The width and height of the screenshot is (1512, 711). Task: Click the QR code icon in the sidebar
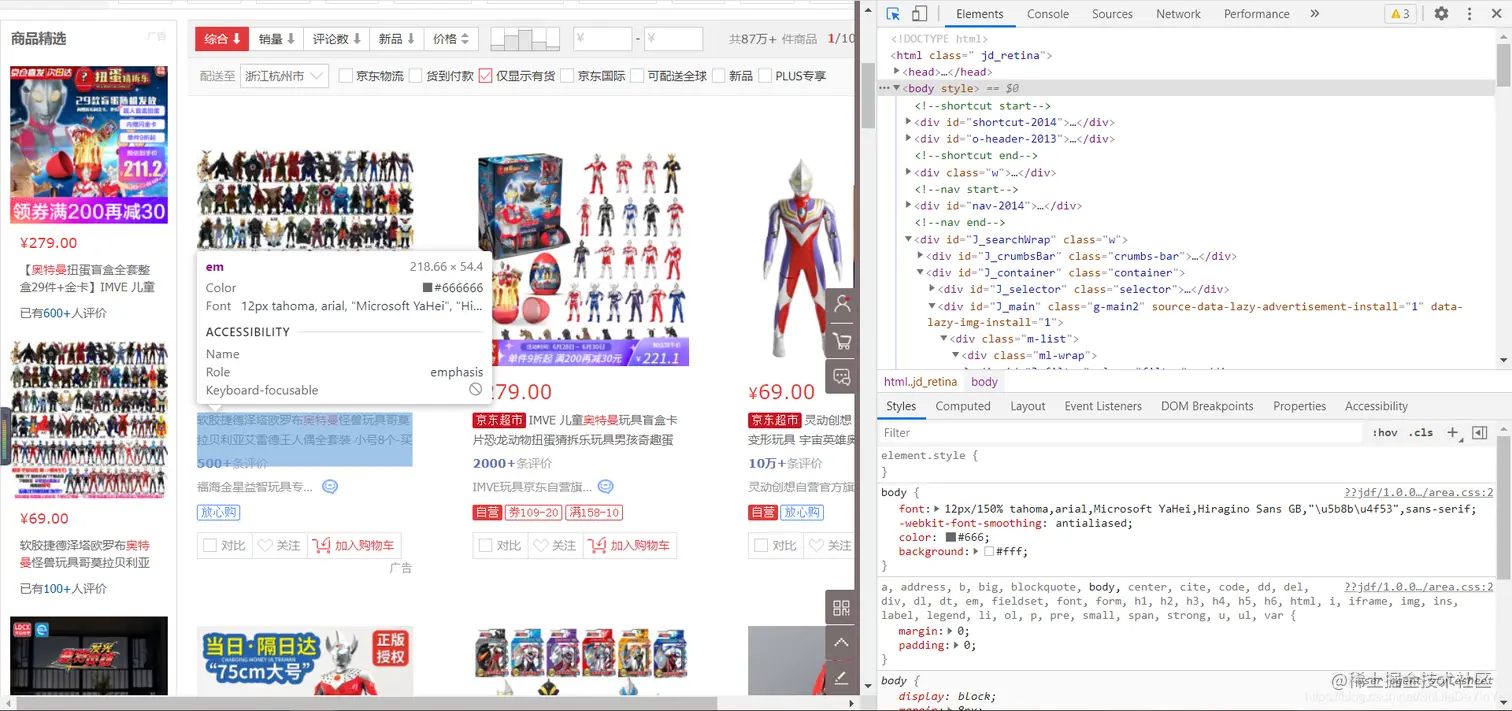pos(841,607)
